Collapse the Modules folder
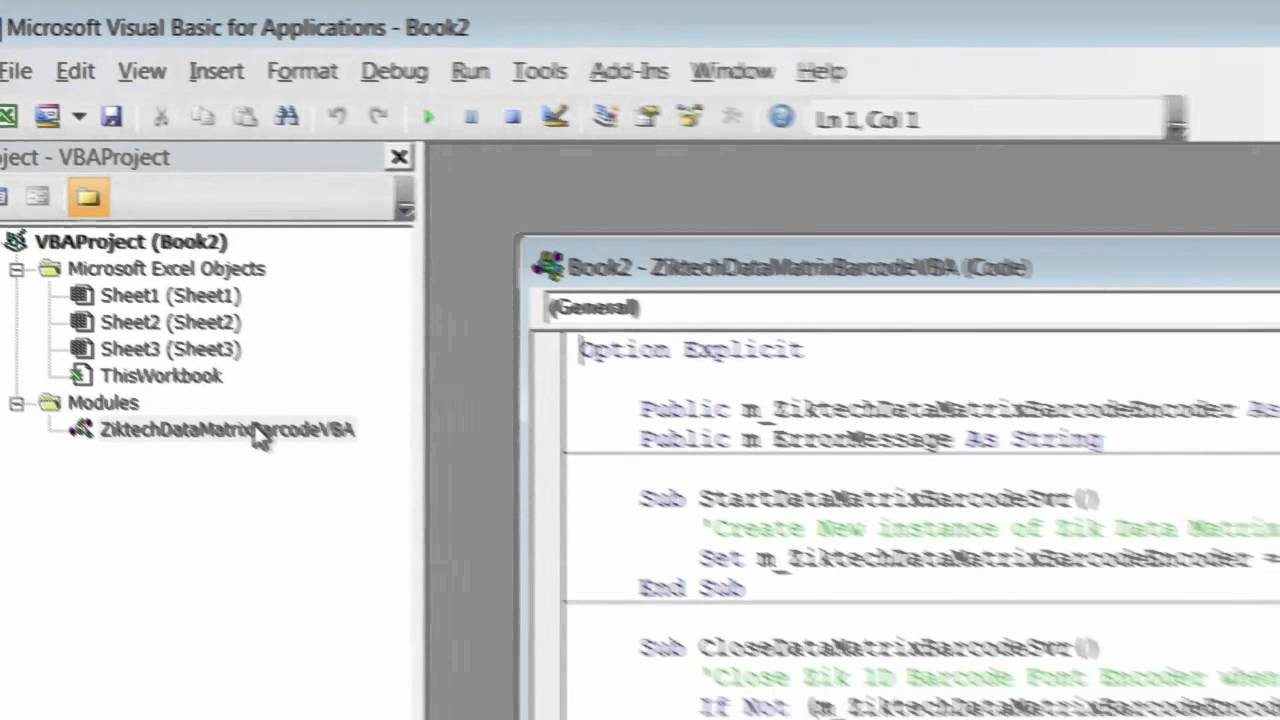 pos(16,403)
